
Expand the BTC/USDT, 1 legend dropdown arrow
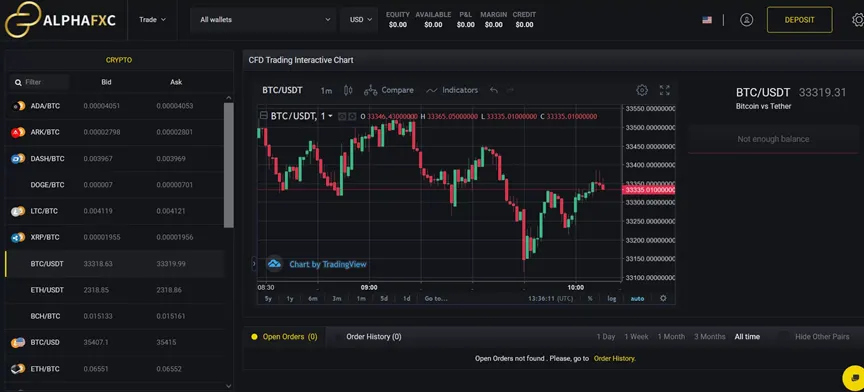click(330, 116)
